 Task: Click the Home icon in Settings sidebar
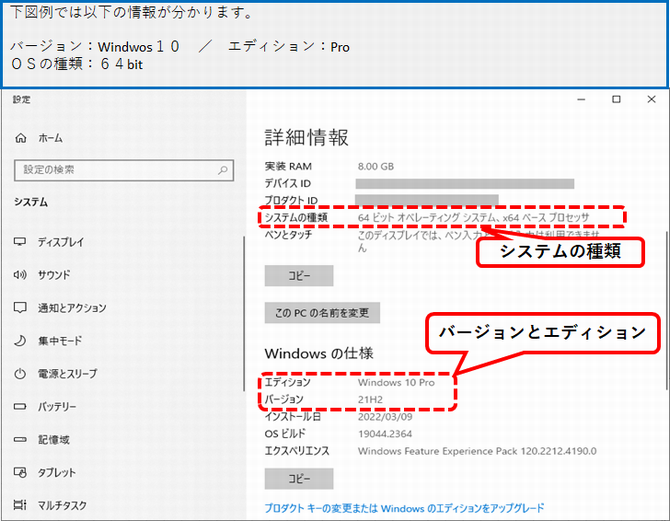[x=21, y=138]
